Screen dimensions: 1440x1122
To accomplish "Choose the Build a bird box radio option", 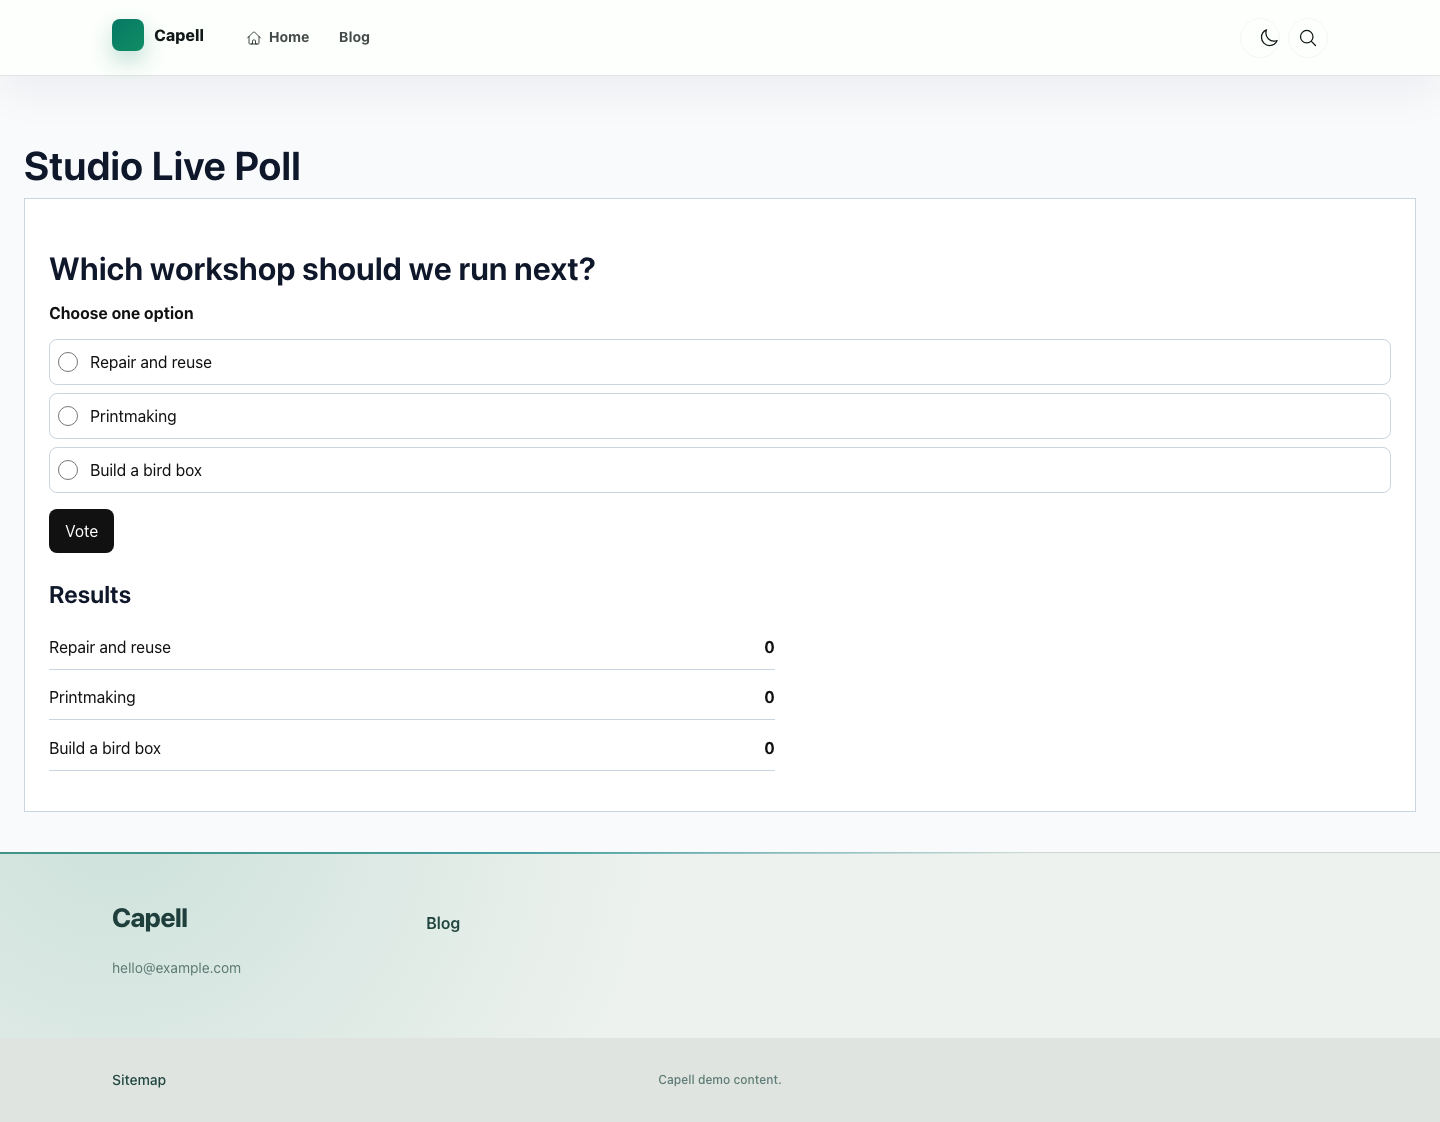I will tap(68, 470).
